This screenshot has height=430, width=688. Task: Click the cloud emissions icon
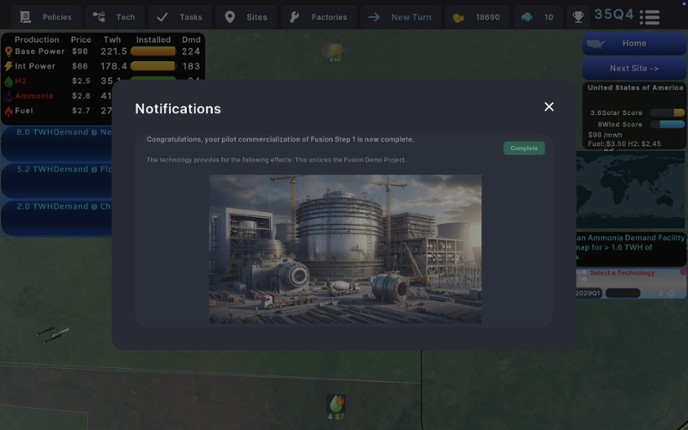[x=527, y=17]
